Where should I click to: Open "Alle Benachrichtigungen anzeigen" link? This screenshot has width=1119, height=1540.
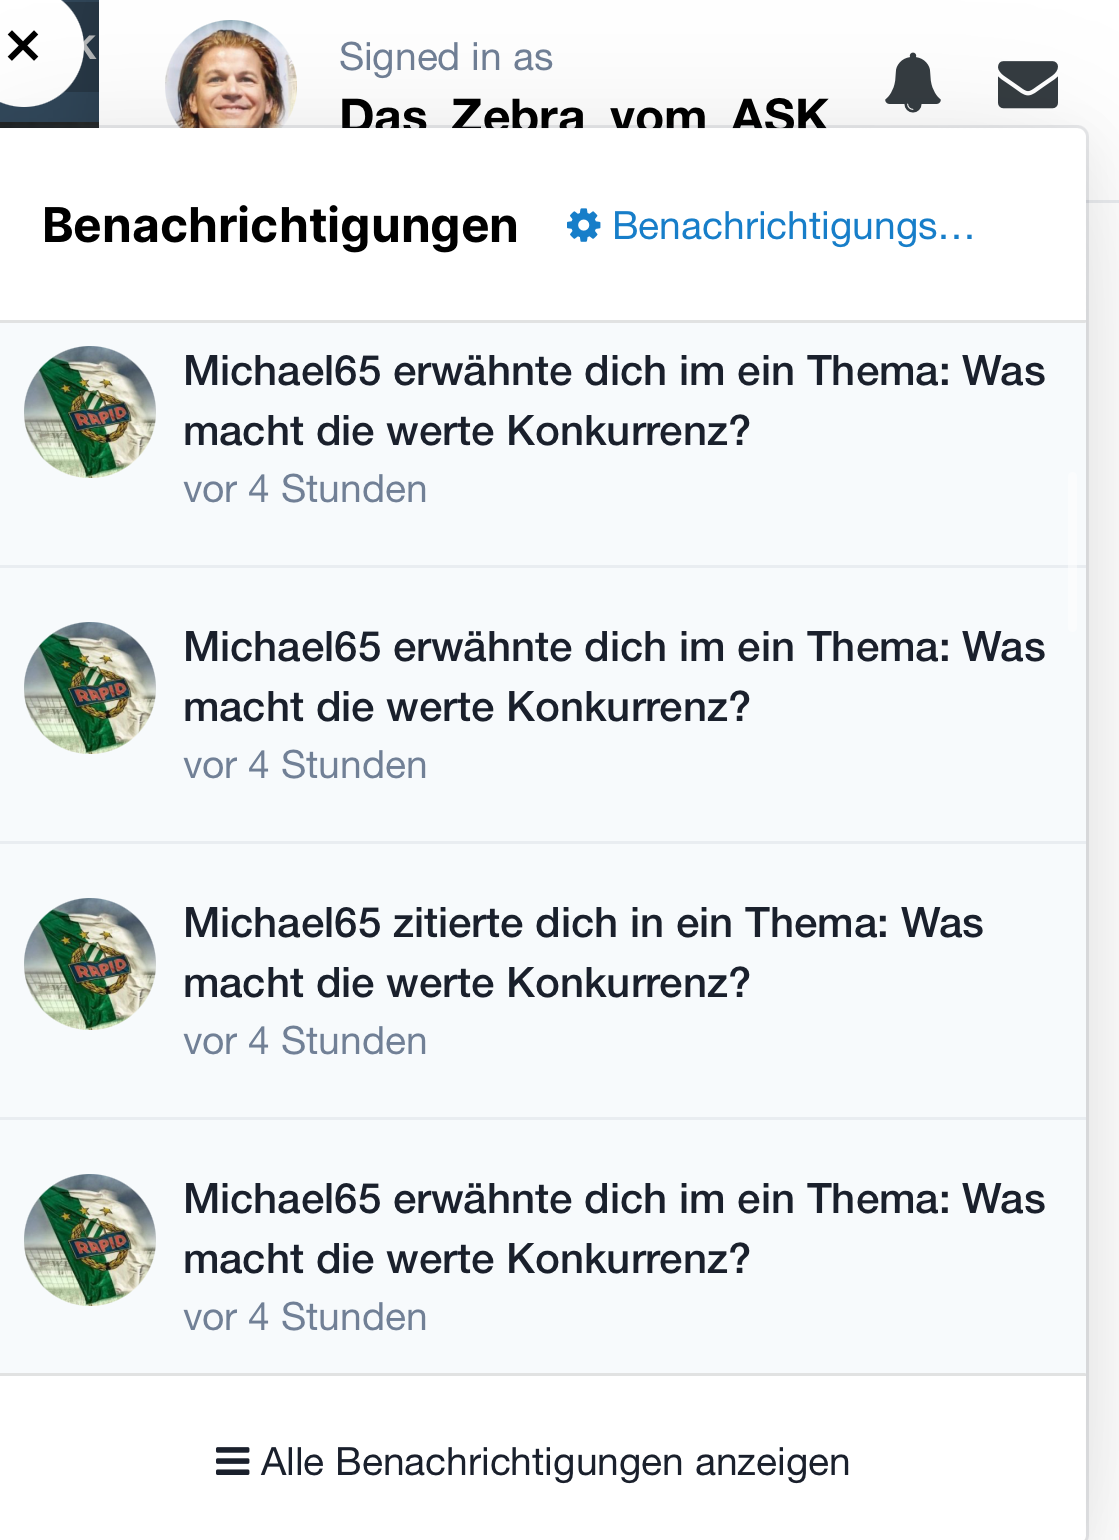click(x=555, y=1462)
